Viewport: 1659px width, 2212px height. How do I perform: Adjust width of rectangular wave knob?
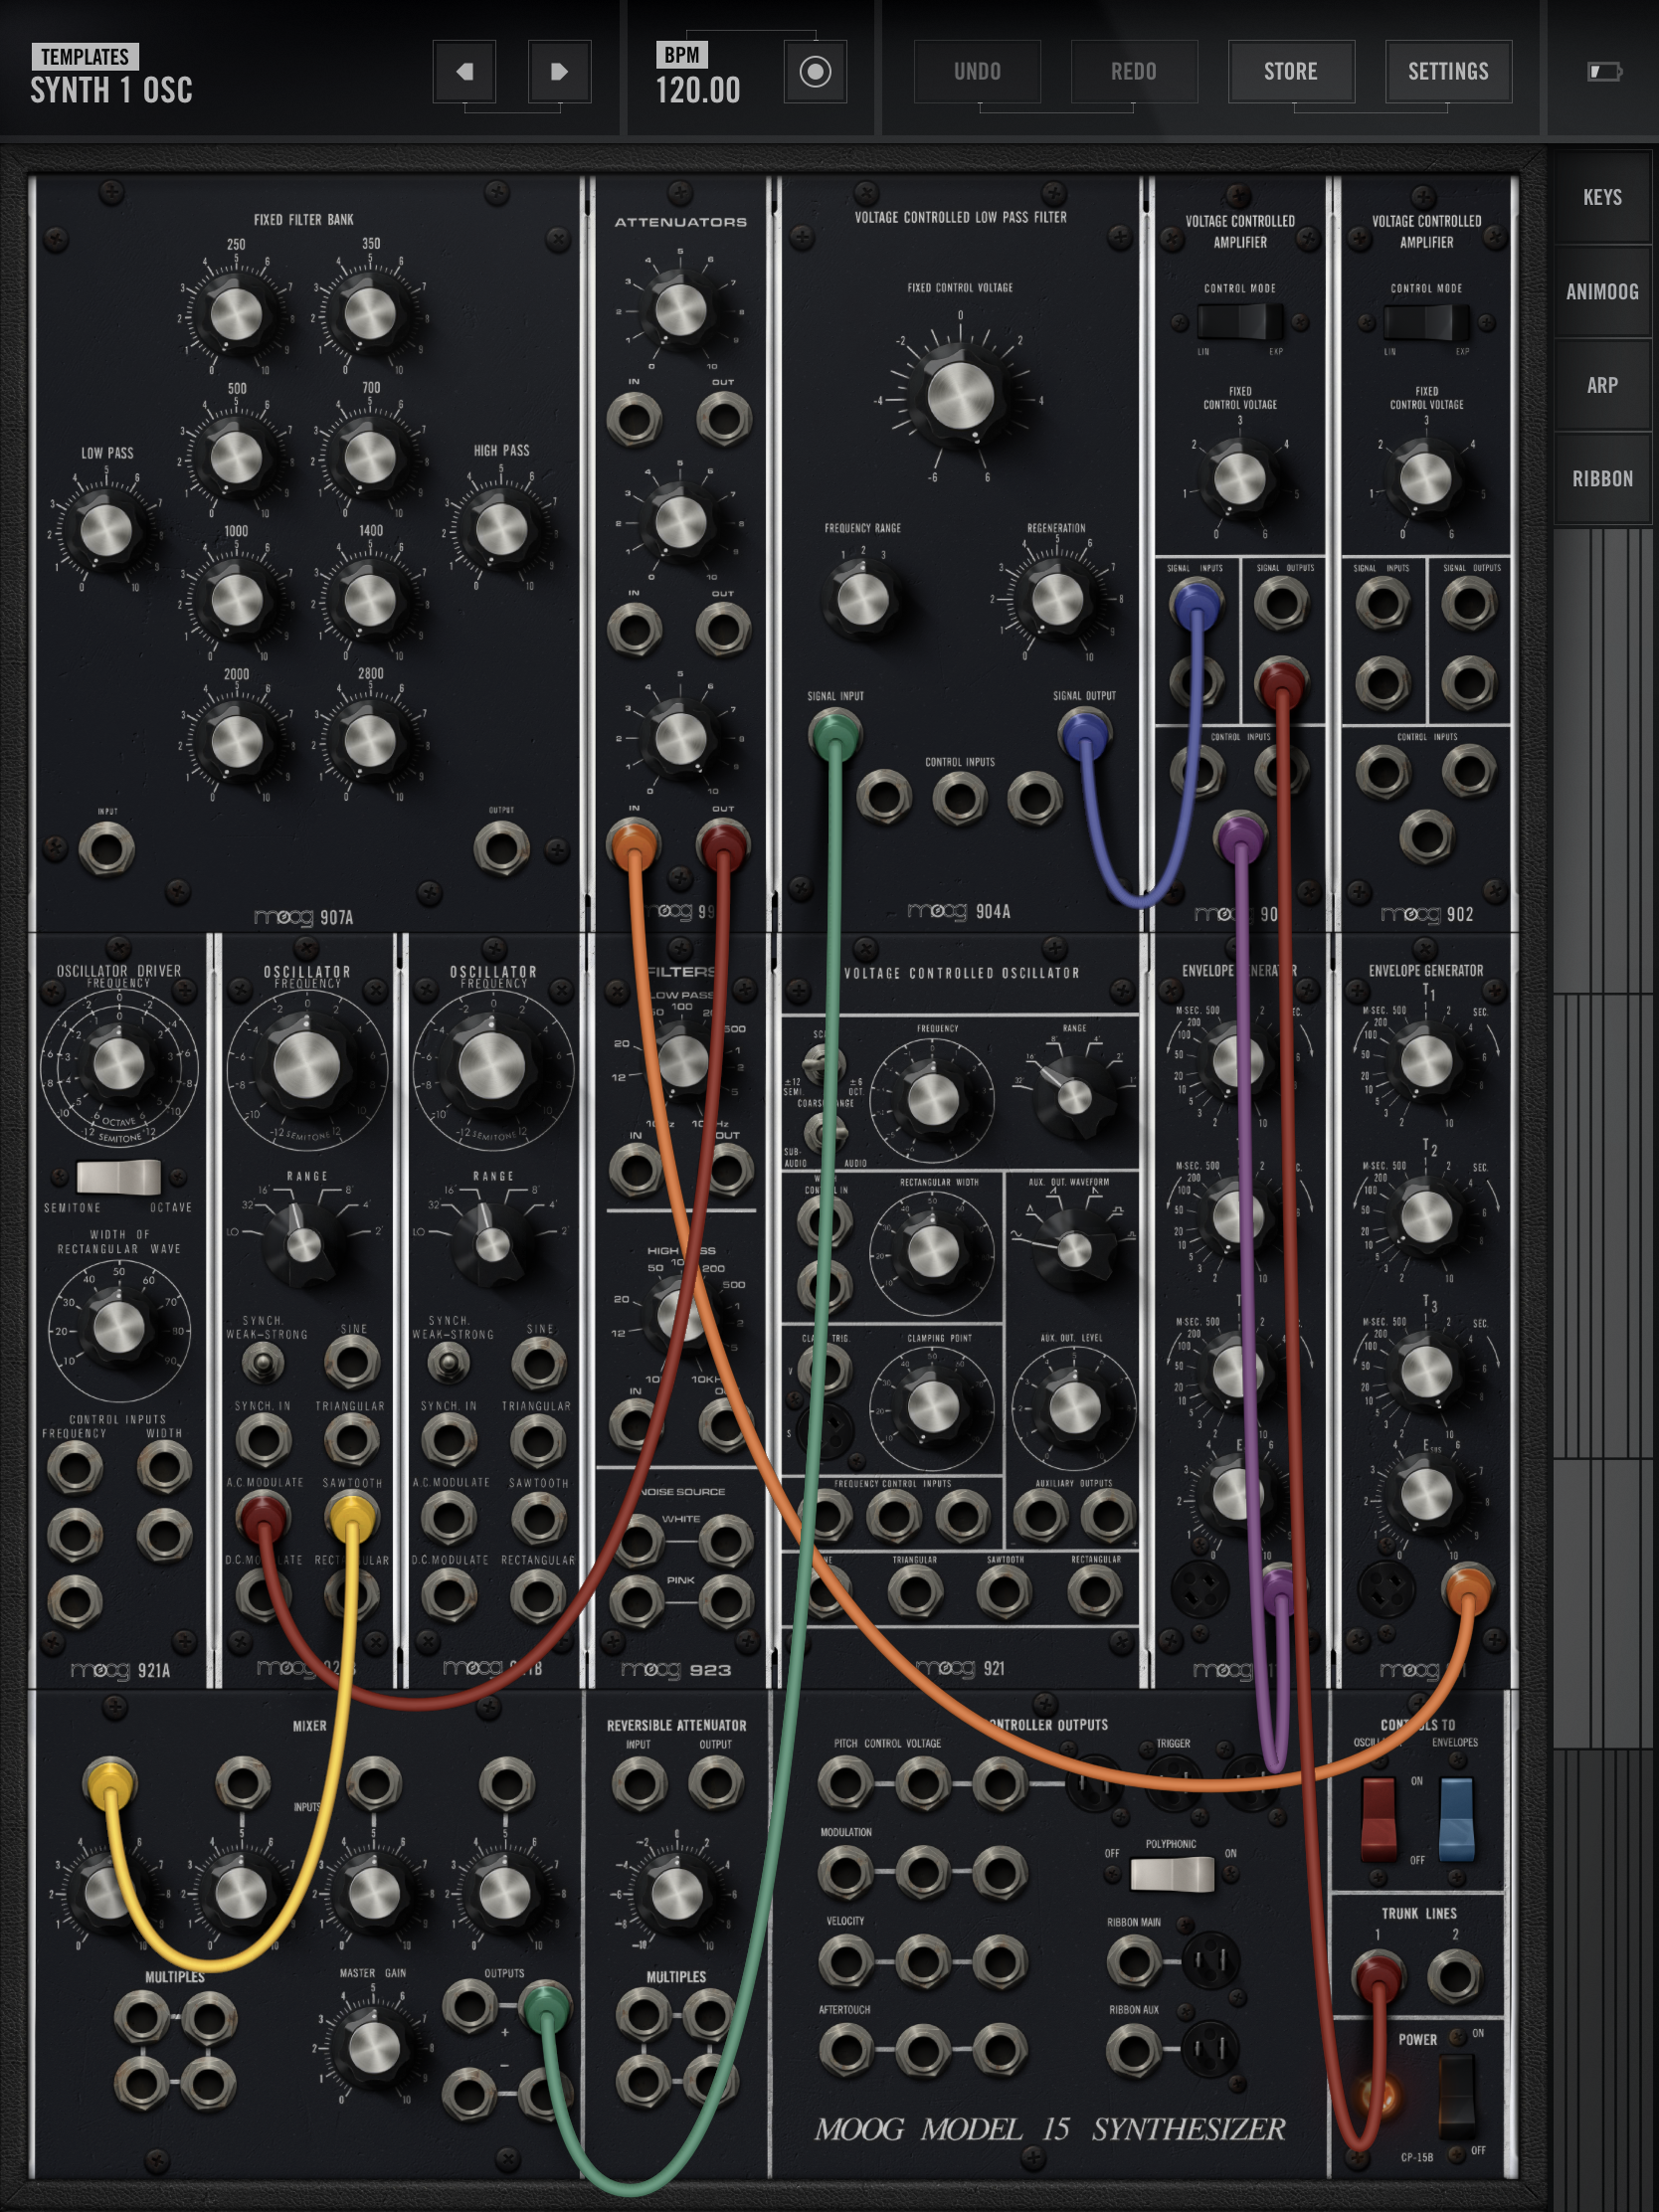pyautogui.click(x=118, y=1327)
